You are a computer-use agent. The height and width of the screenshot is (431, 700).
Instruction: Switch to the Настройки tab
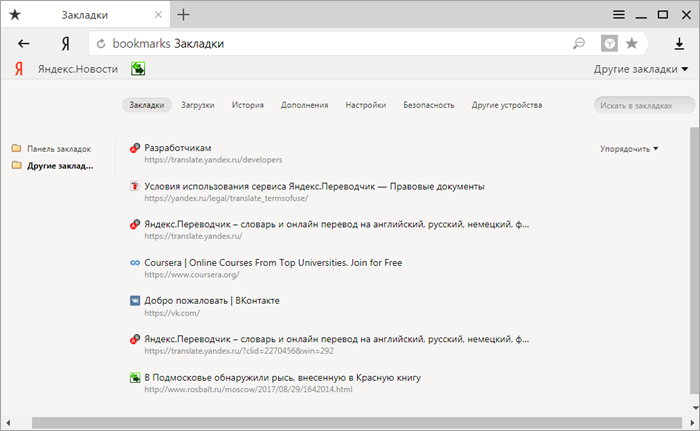coord(366,105)
